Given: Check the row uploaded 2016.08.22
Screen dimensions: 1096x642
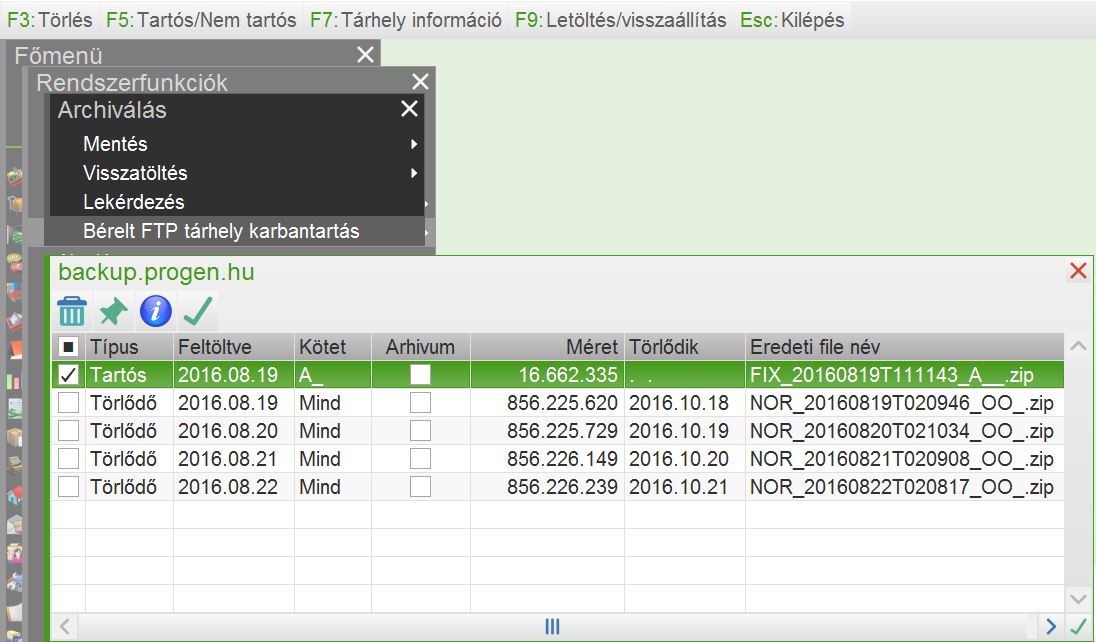Looking at the screenshot, I should pyautogui.click(x=68, y=487).
